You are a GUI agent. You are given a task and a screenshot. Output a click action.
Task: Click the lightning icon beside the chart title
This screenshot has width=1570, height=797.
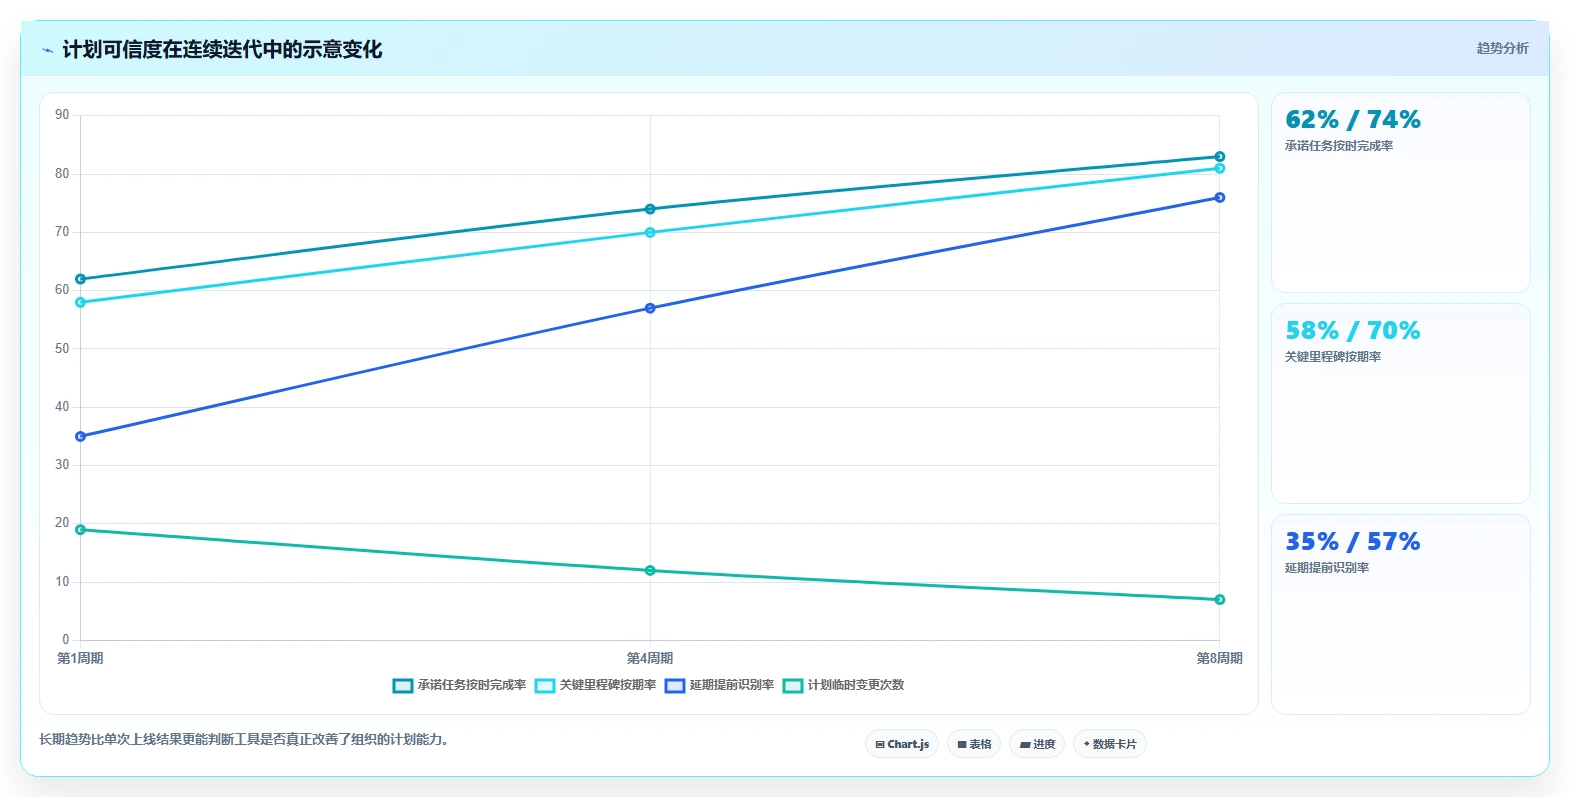tap(47, 50)
